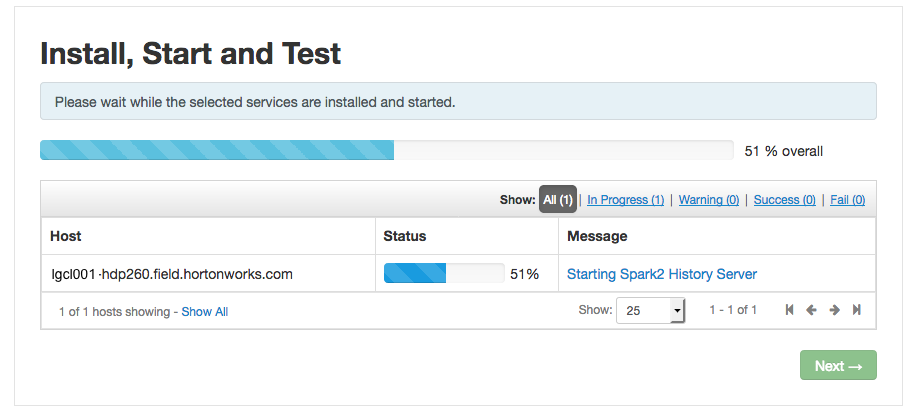910x411 pixels.
Task: Go to the previous page of hosts
Action: click(811, 310)
